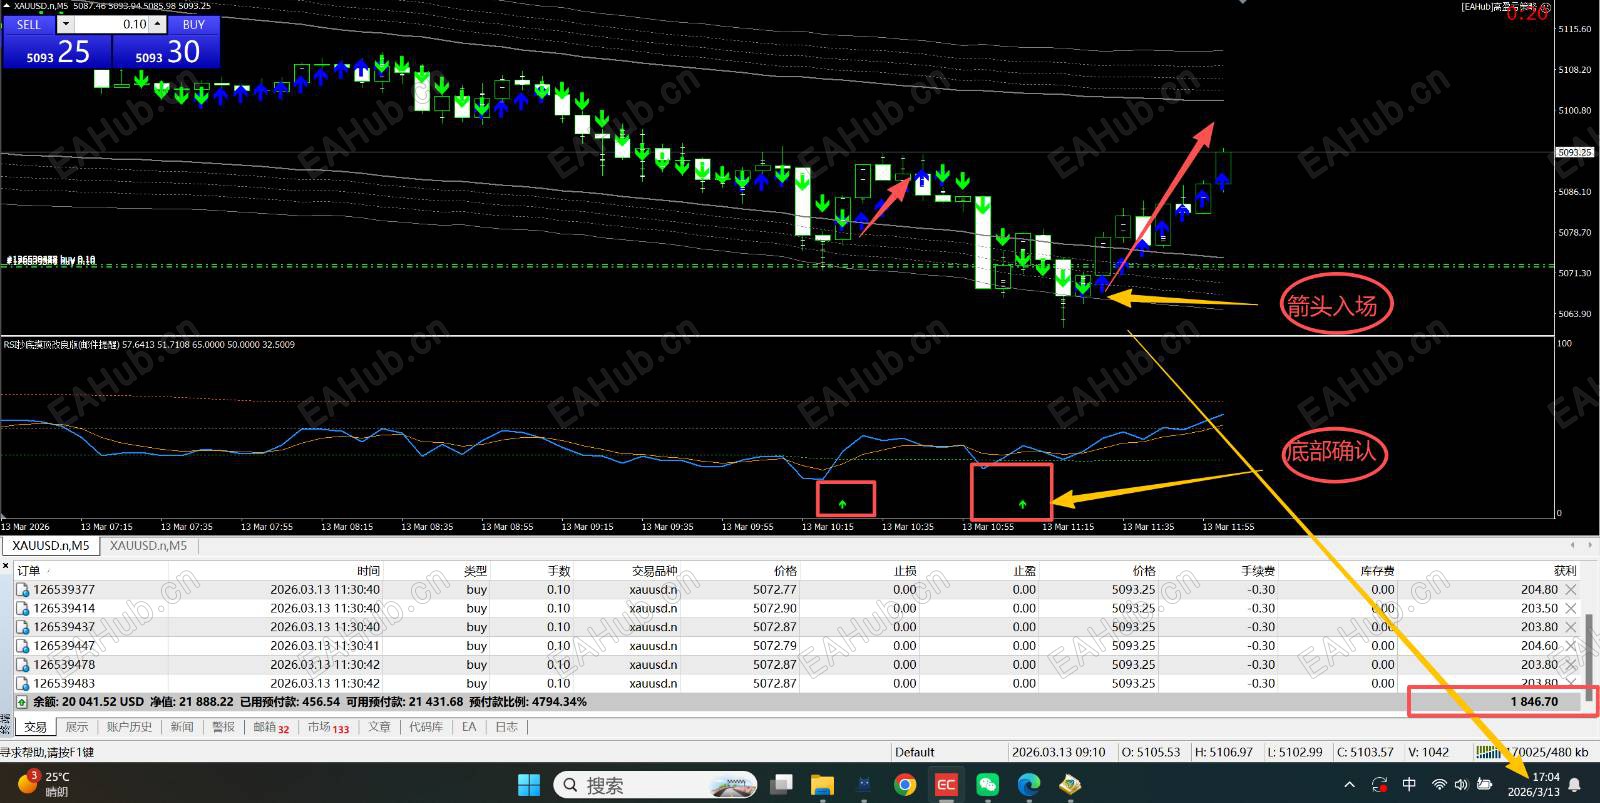Close order 126539377 with its X

point(1571,590)
